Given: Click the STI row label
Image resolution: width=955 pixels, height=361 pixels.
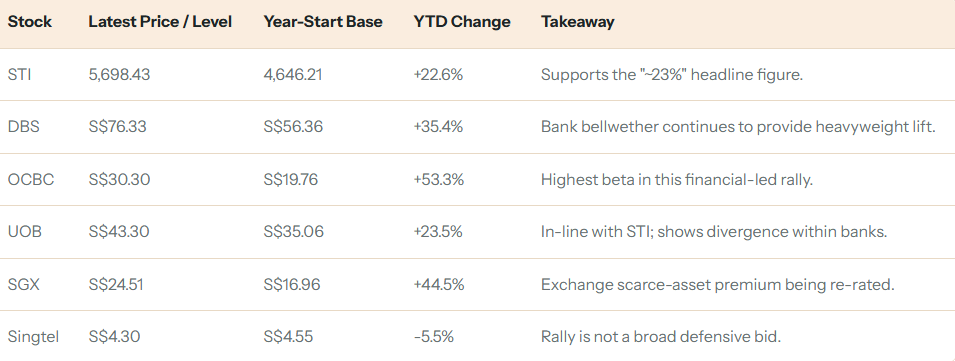Looking at the screenshot, I should click(18, 75).
